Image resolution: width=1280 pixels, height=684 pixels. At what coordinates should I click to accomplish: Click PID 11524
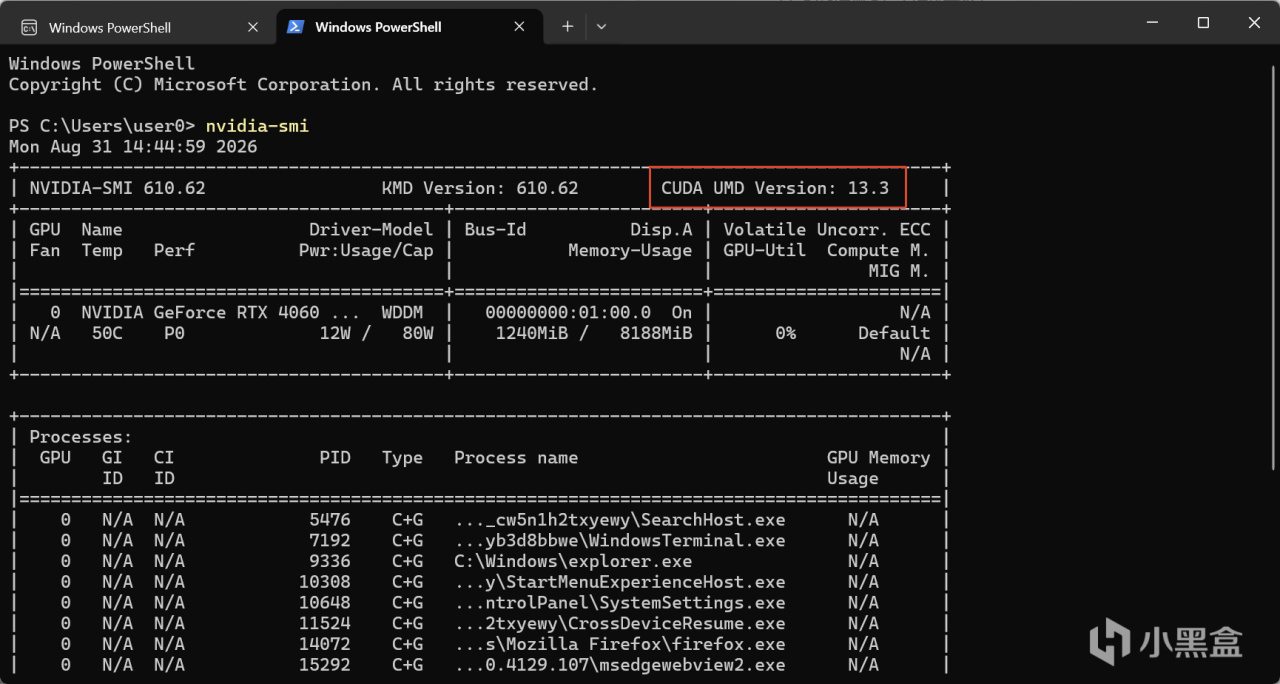tap(325, 624)
